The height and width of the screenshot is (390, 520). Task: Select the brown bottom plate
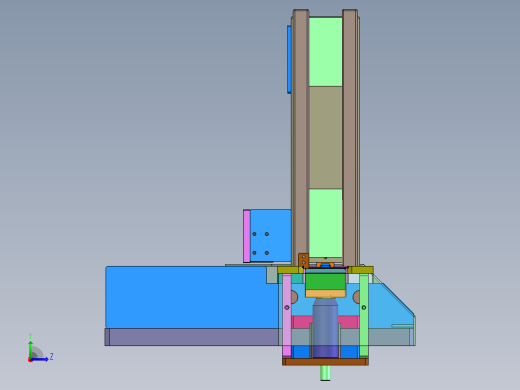click(x=325, y=362)
